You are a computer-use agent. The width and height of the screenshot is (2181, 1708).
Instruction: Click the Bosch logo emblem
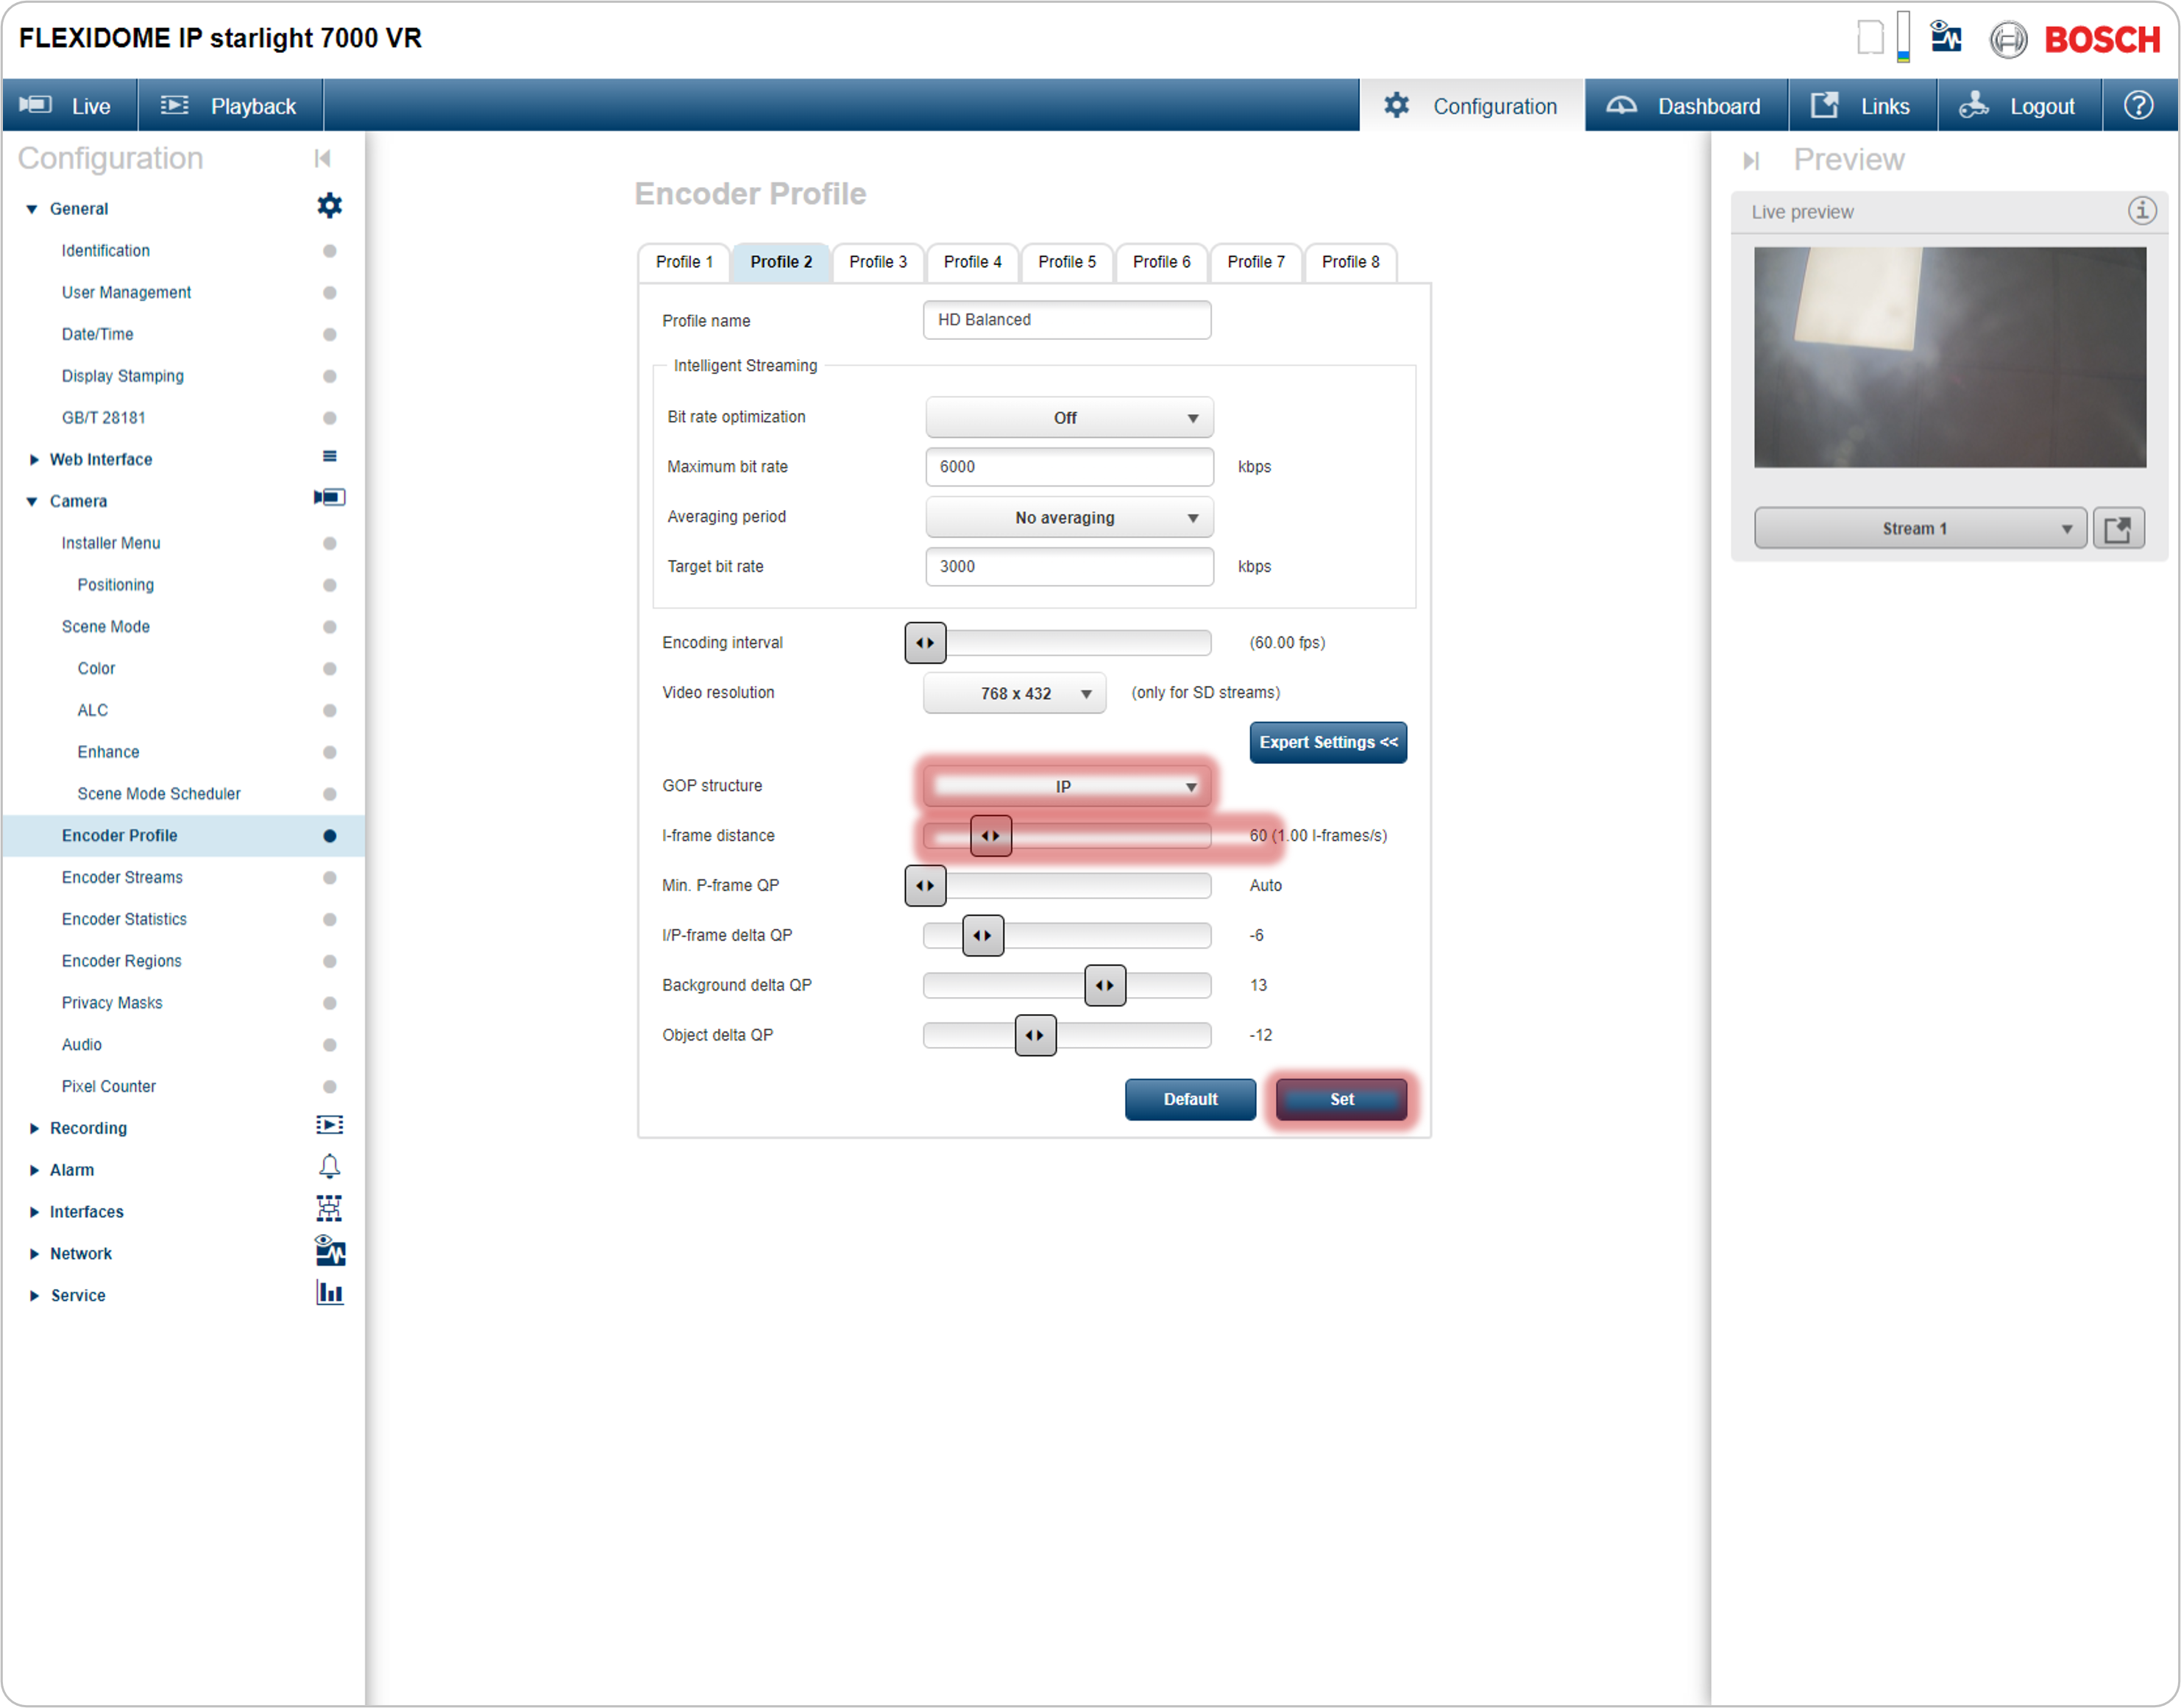2007,39
